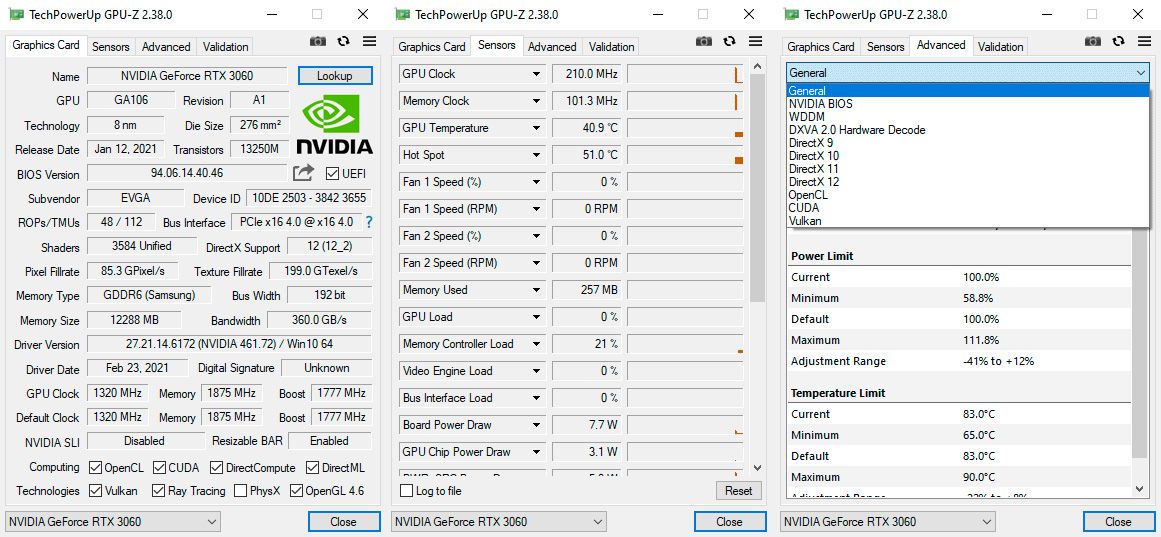Screen dimensions: 1161x537
Task: Select DXVA 2.0 Hardware Decode option
Action: (x=967, y=130)
